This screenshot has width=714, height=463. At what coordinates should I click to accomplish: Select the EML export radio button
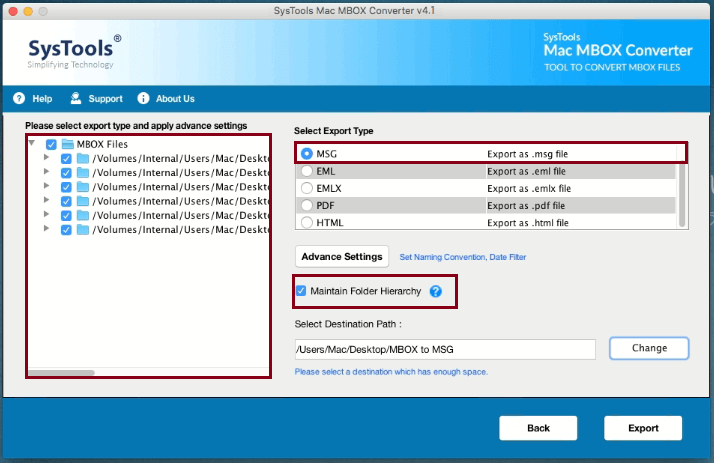pos(307,171)
